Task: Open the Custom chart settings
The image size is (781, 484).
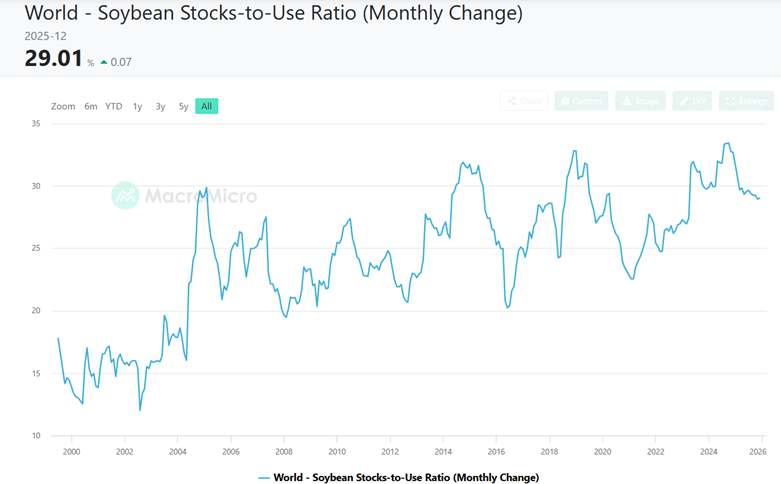Action: pyautogui.click(x=581, y=101)
